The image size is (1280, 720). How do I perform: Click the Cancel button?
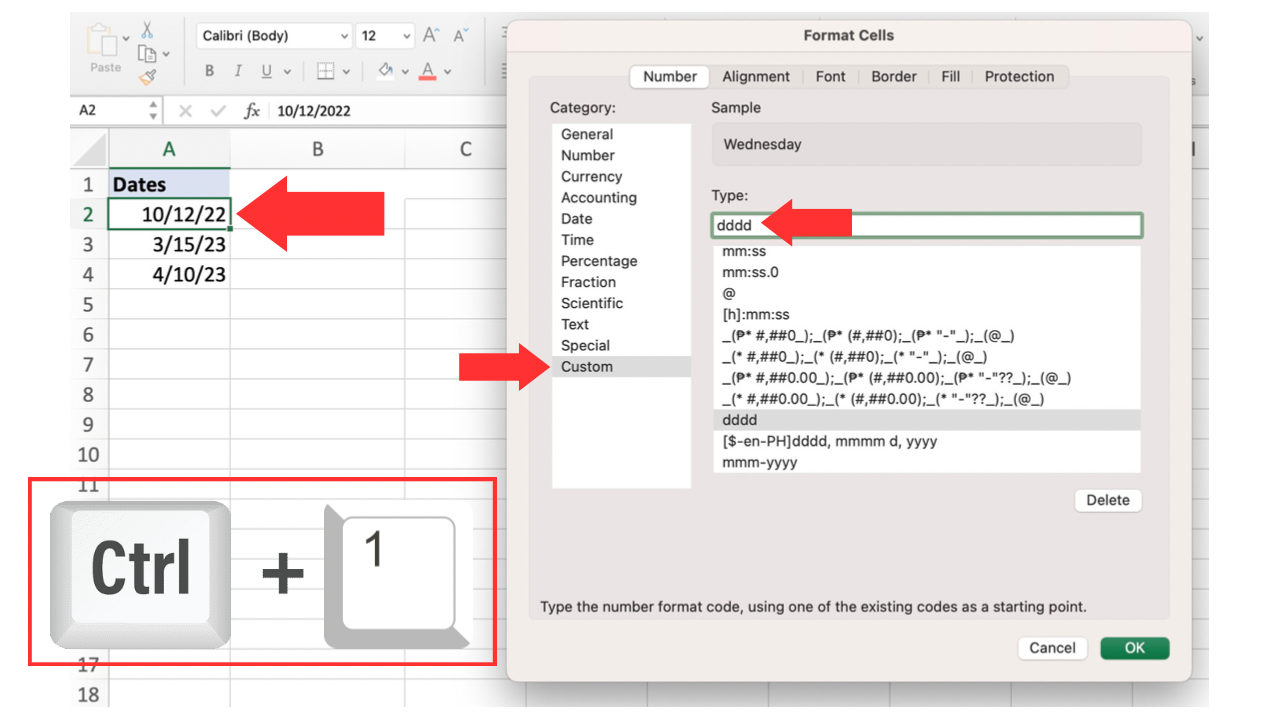(1052, 648)
